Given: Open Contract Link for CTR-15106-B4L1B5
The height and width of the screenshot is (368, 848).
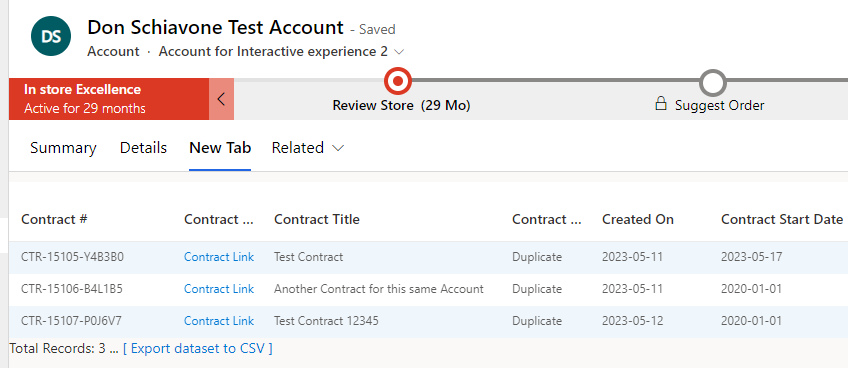Looking at the screenshot, I should point(219,289).
